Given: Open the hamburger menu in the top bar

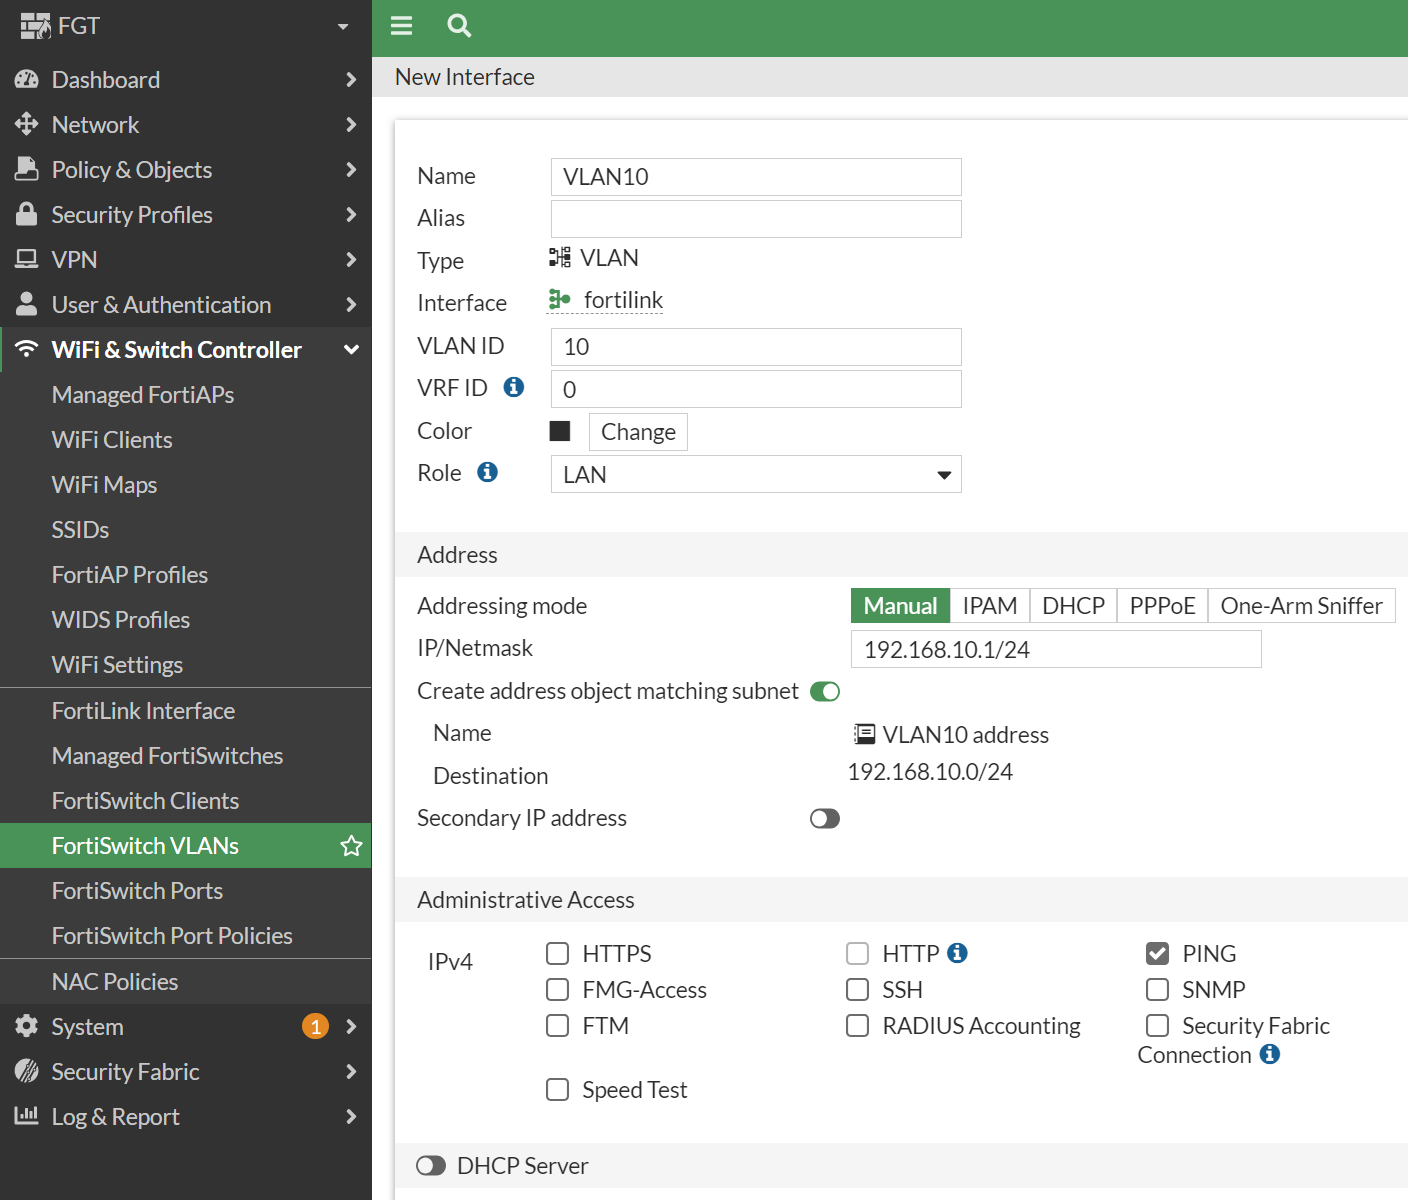Looking at the screenshot, I should [x=401, y=27].
